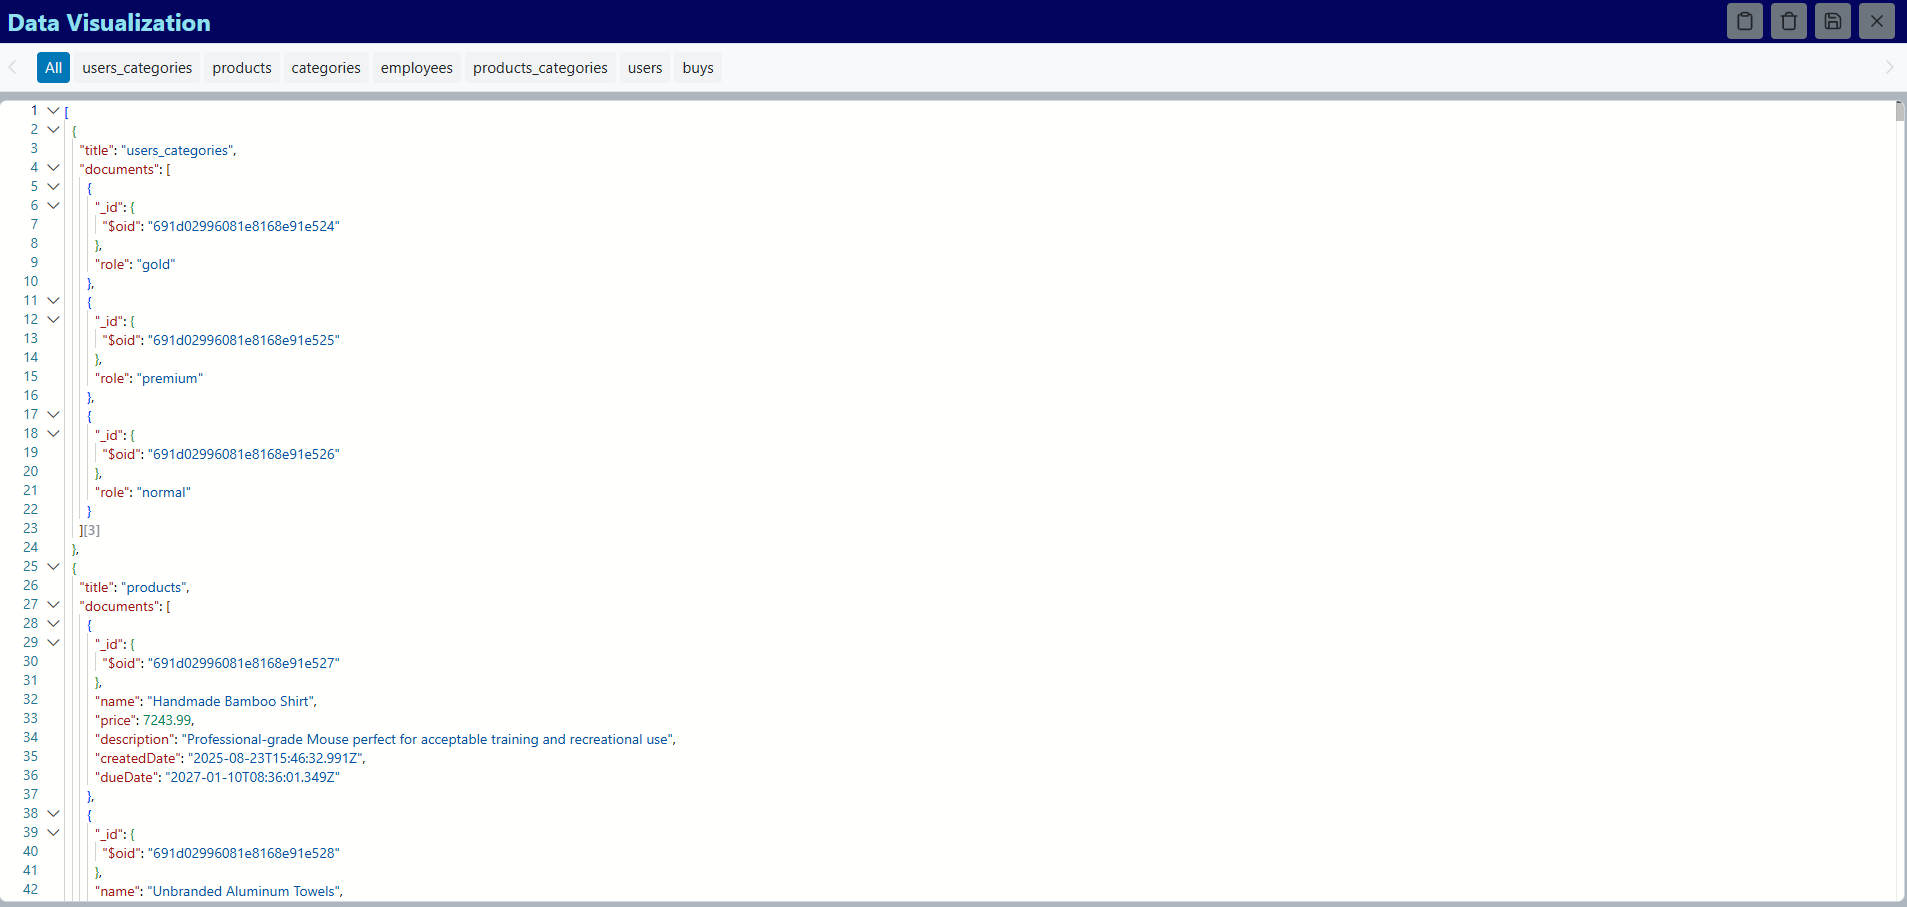Click the oid ending in e524
The image size is (1907, 907).
tap(244, 226)
